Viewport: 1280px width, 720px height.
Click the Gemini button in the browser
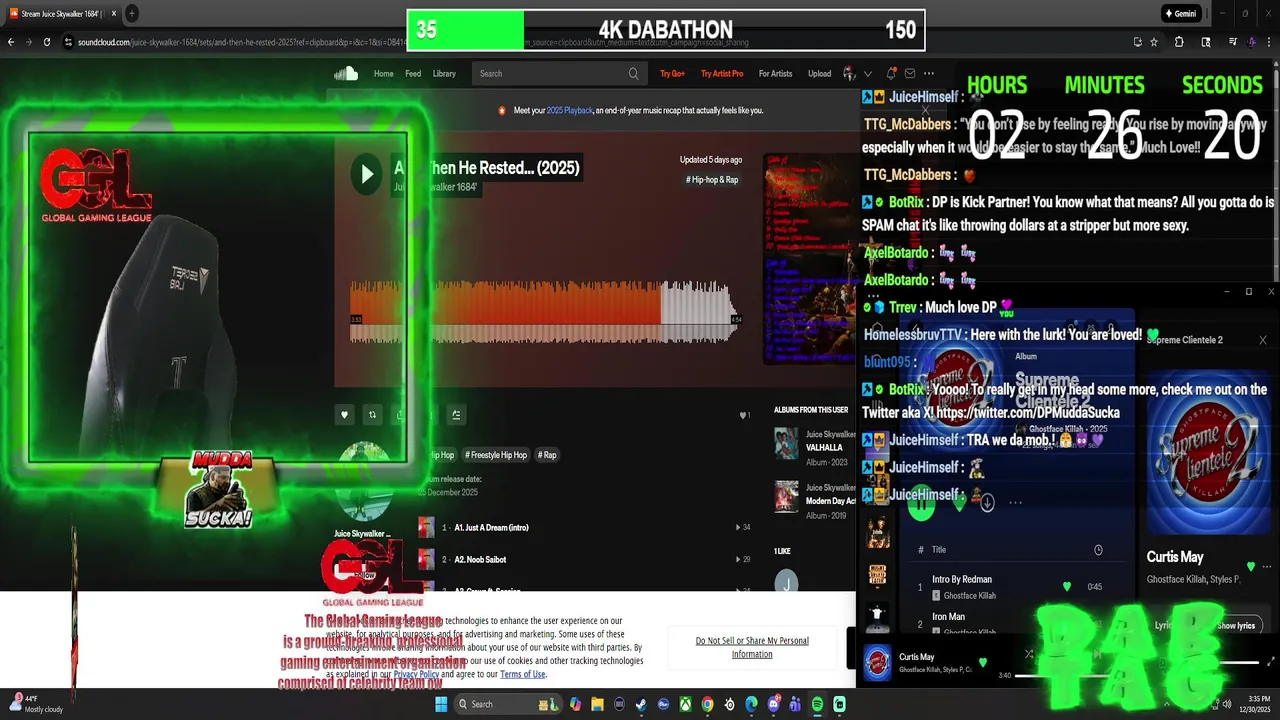click(x=1180, y=14)
